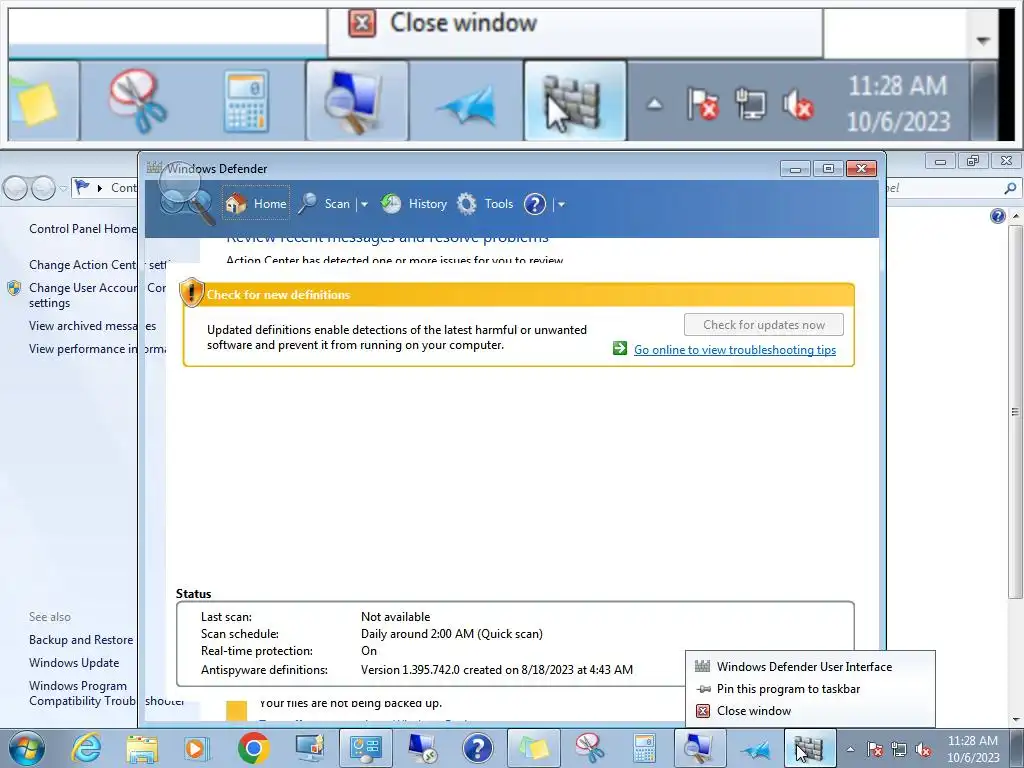
Task: Open Help and Support from taskbar
Action: click(478, 748)
